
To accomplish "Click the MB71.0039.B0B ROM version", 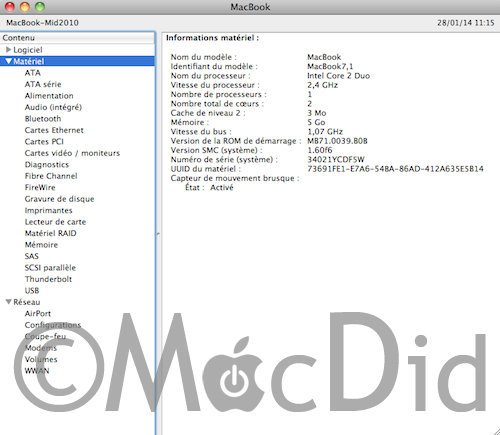I will [337, 141].
